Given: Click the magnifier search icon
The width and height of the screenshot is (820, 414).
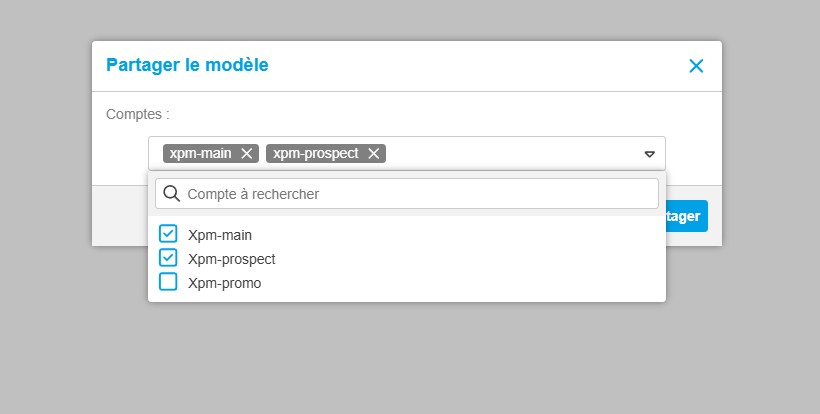Looking at the screenshot, I should coord(171,193).
